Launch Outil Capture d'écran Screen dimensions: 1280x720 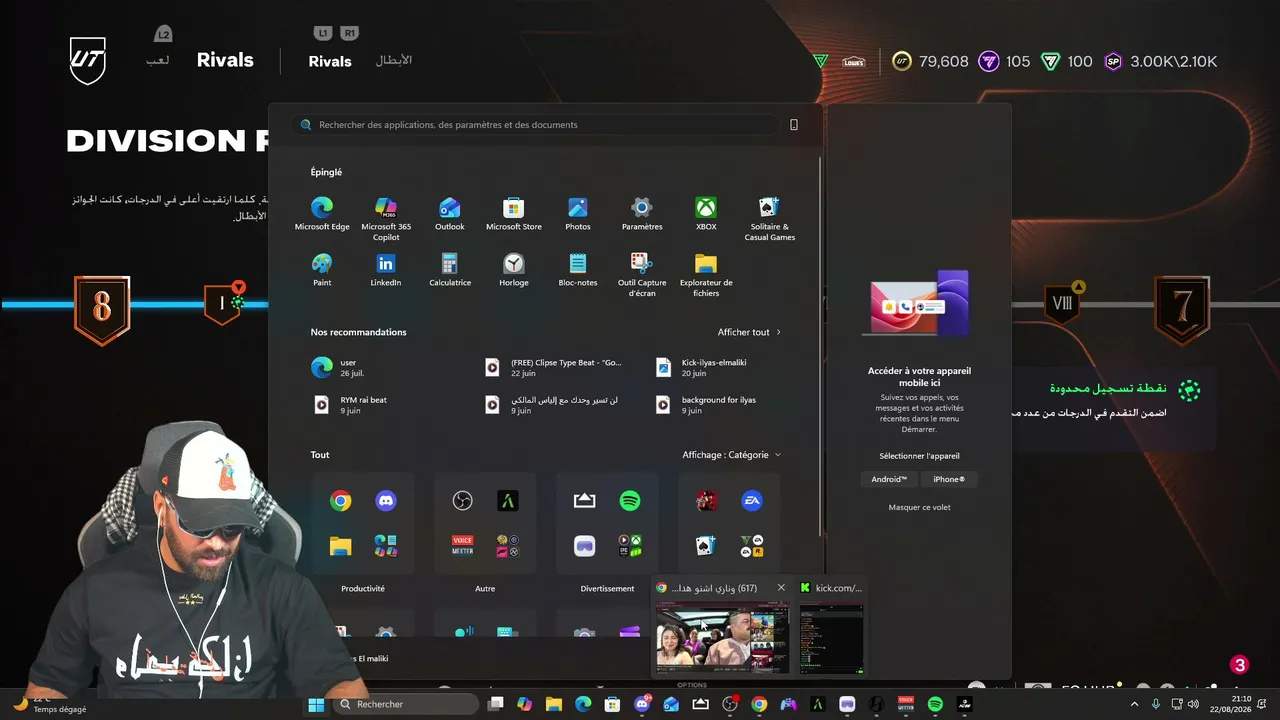tap(642, 275)
